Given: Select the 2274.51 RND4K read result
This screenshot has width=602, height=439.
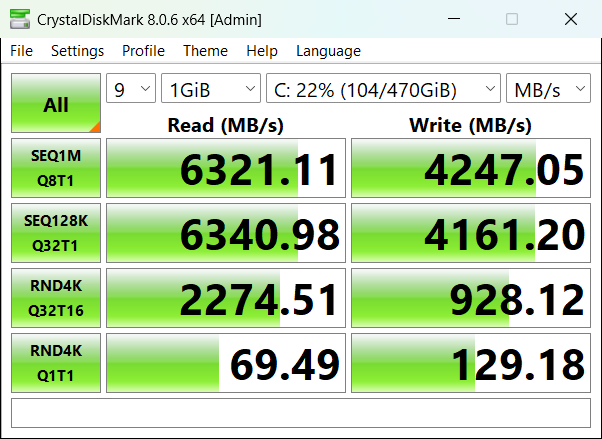Looking at the screenshot, I should (226, 298).
